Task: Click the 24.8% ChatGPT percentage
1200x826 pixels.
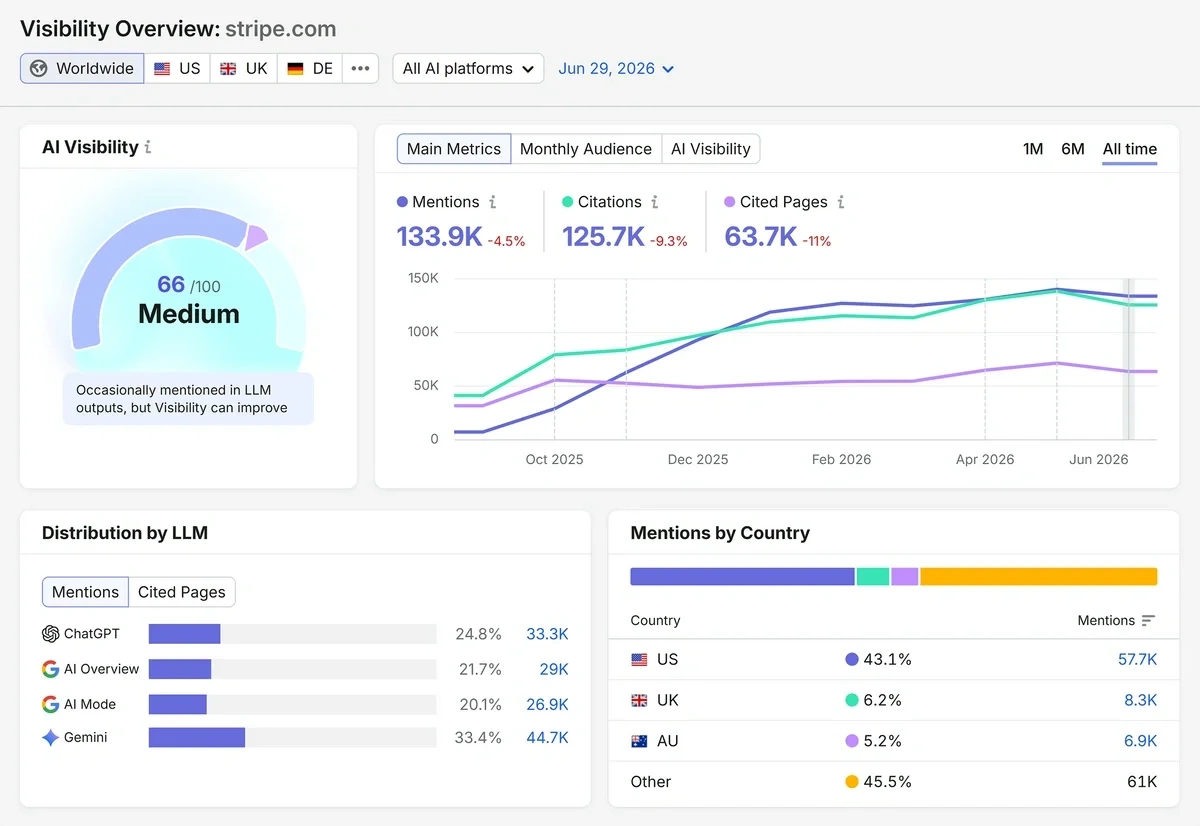Action: click(x=478, y=634)
